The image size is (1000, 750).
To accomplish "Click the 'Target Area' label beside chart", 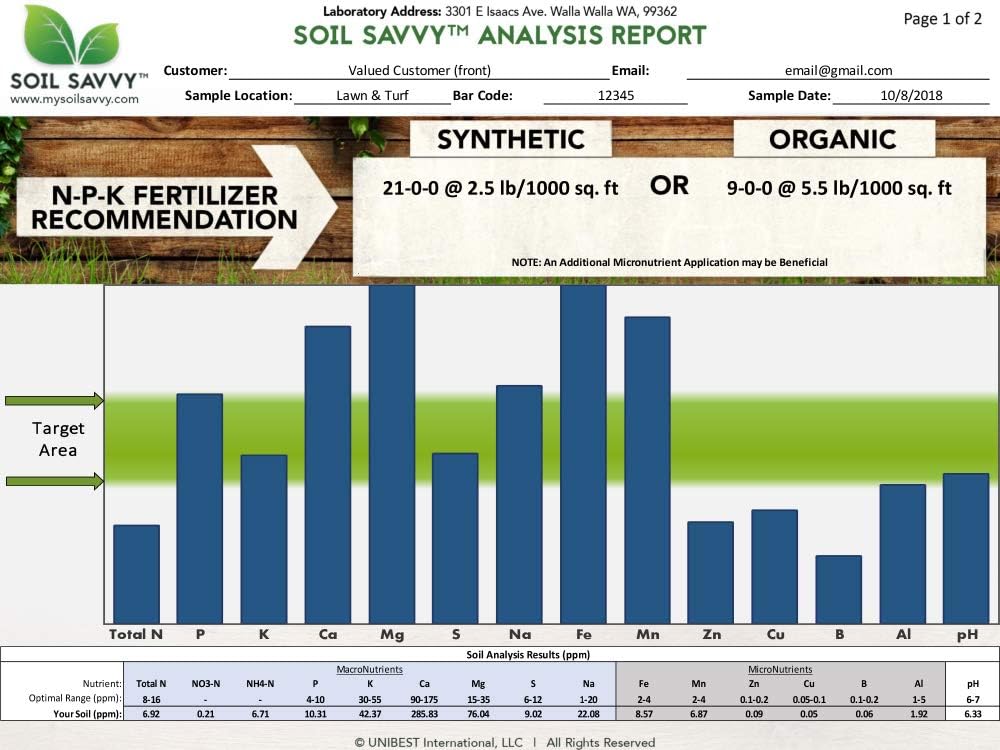I will tap(57, 439).
